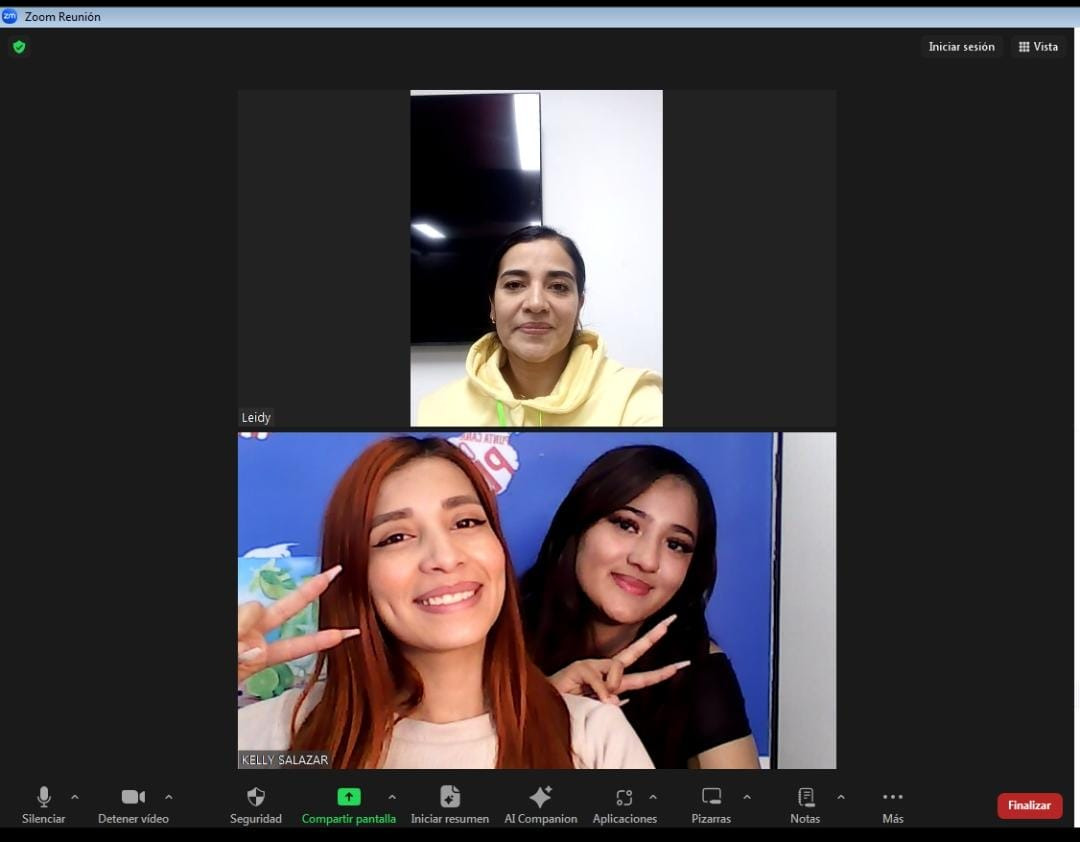End the meeting with Finalizar button
Image resolution: width=1080 pixels, height=842 pixels.
1029,806
